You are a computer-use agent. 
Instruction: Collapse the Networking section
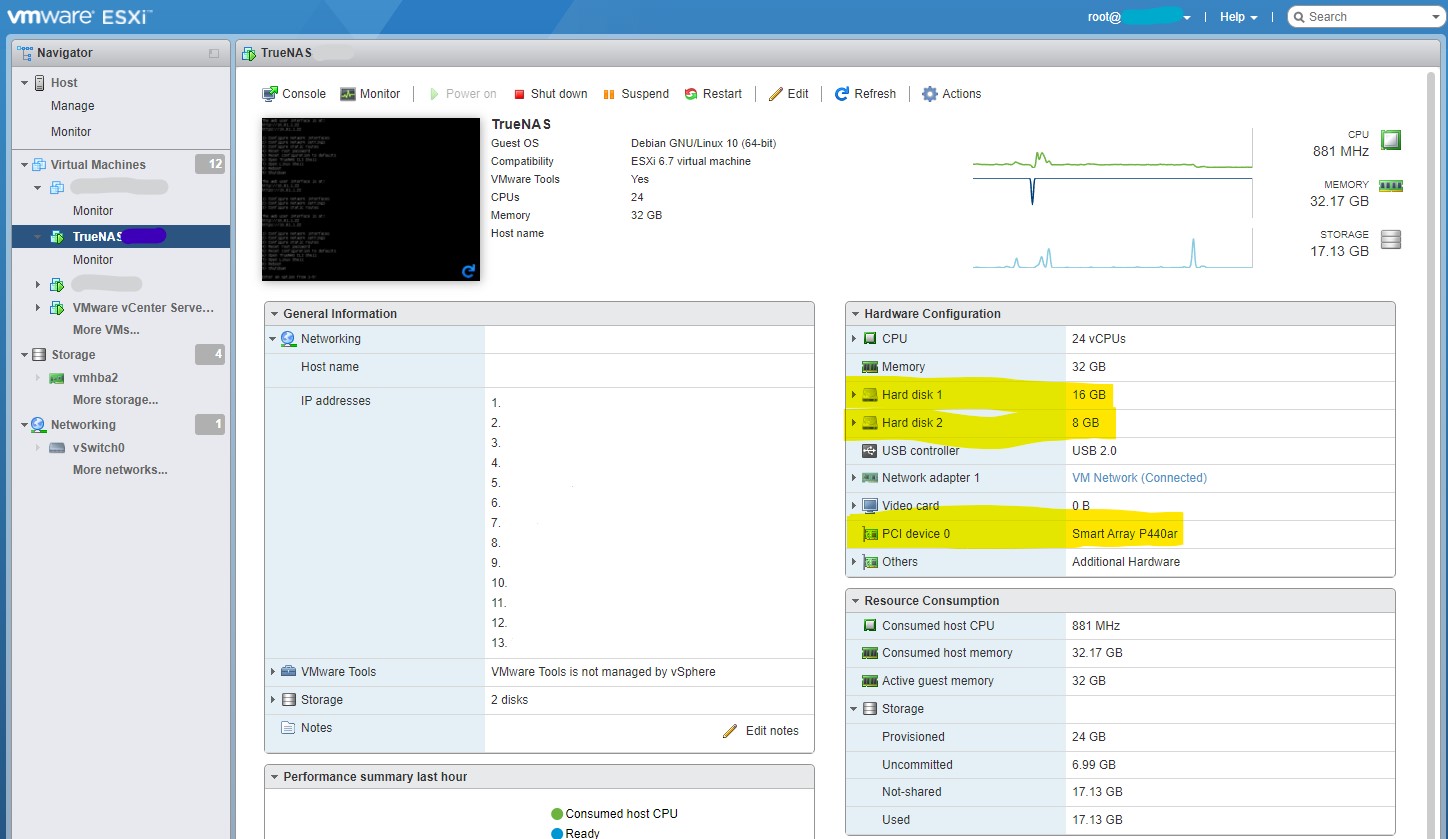tap(272, 339)
